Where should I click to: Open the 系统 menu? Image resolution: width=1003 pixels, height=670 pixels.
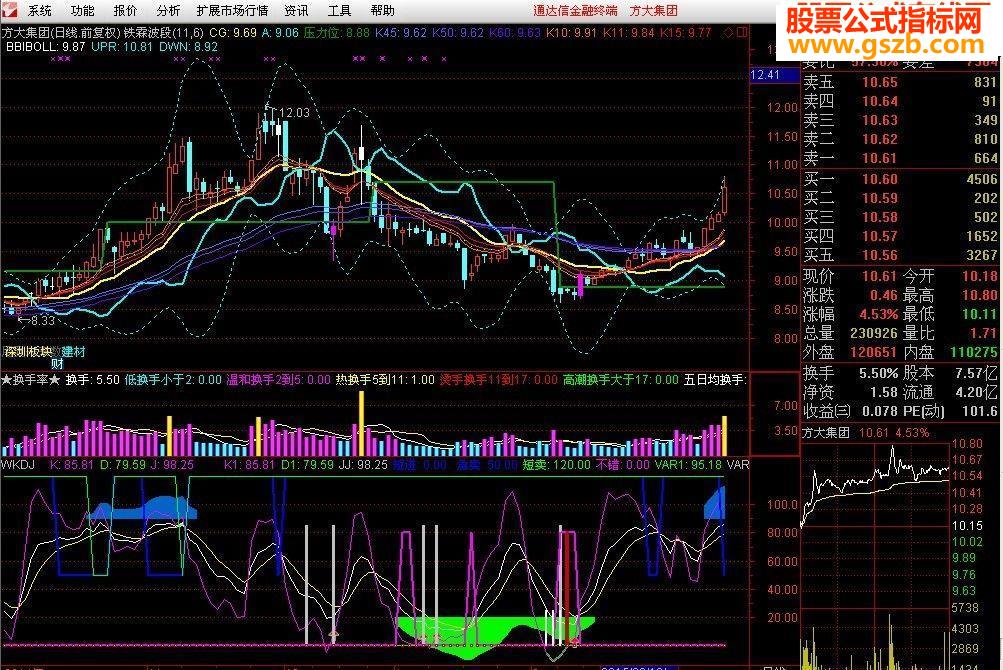pos(40,10)
